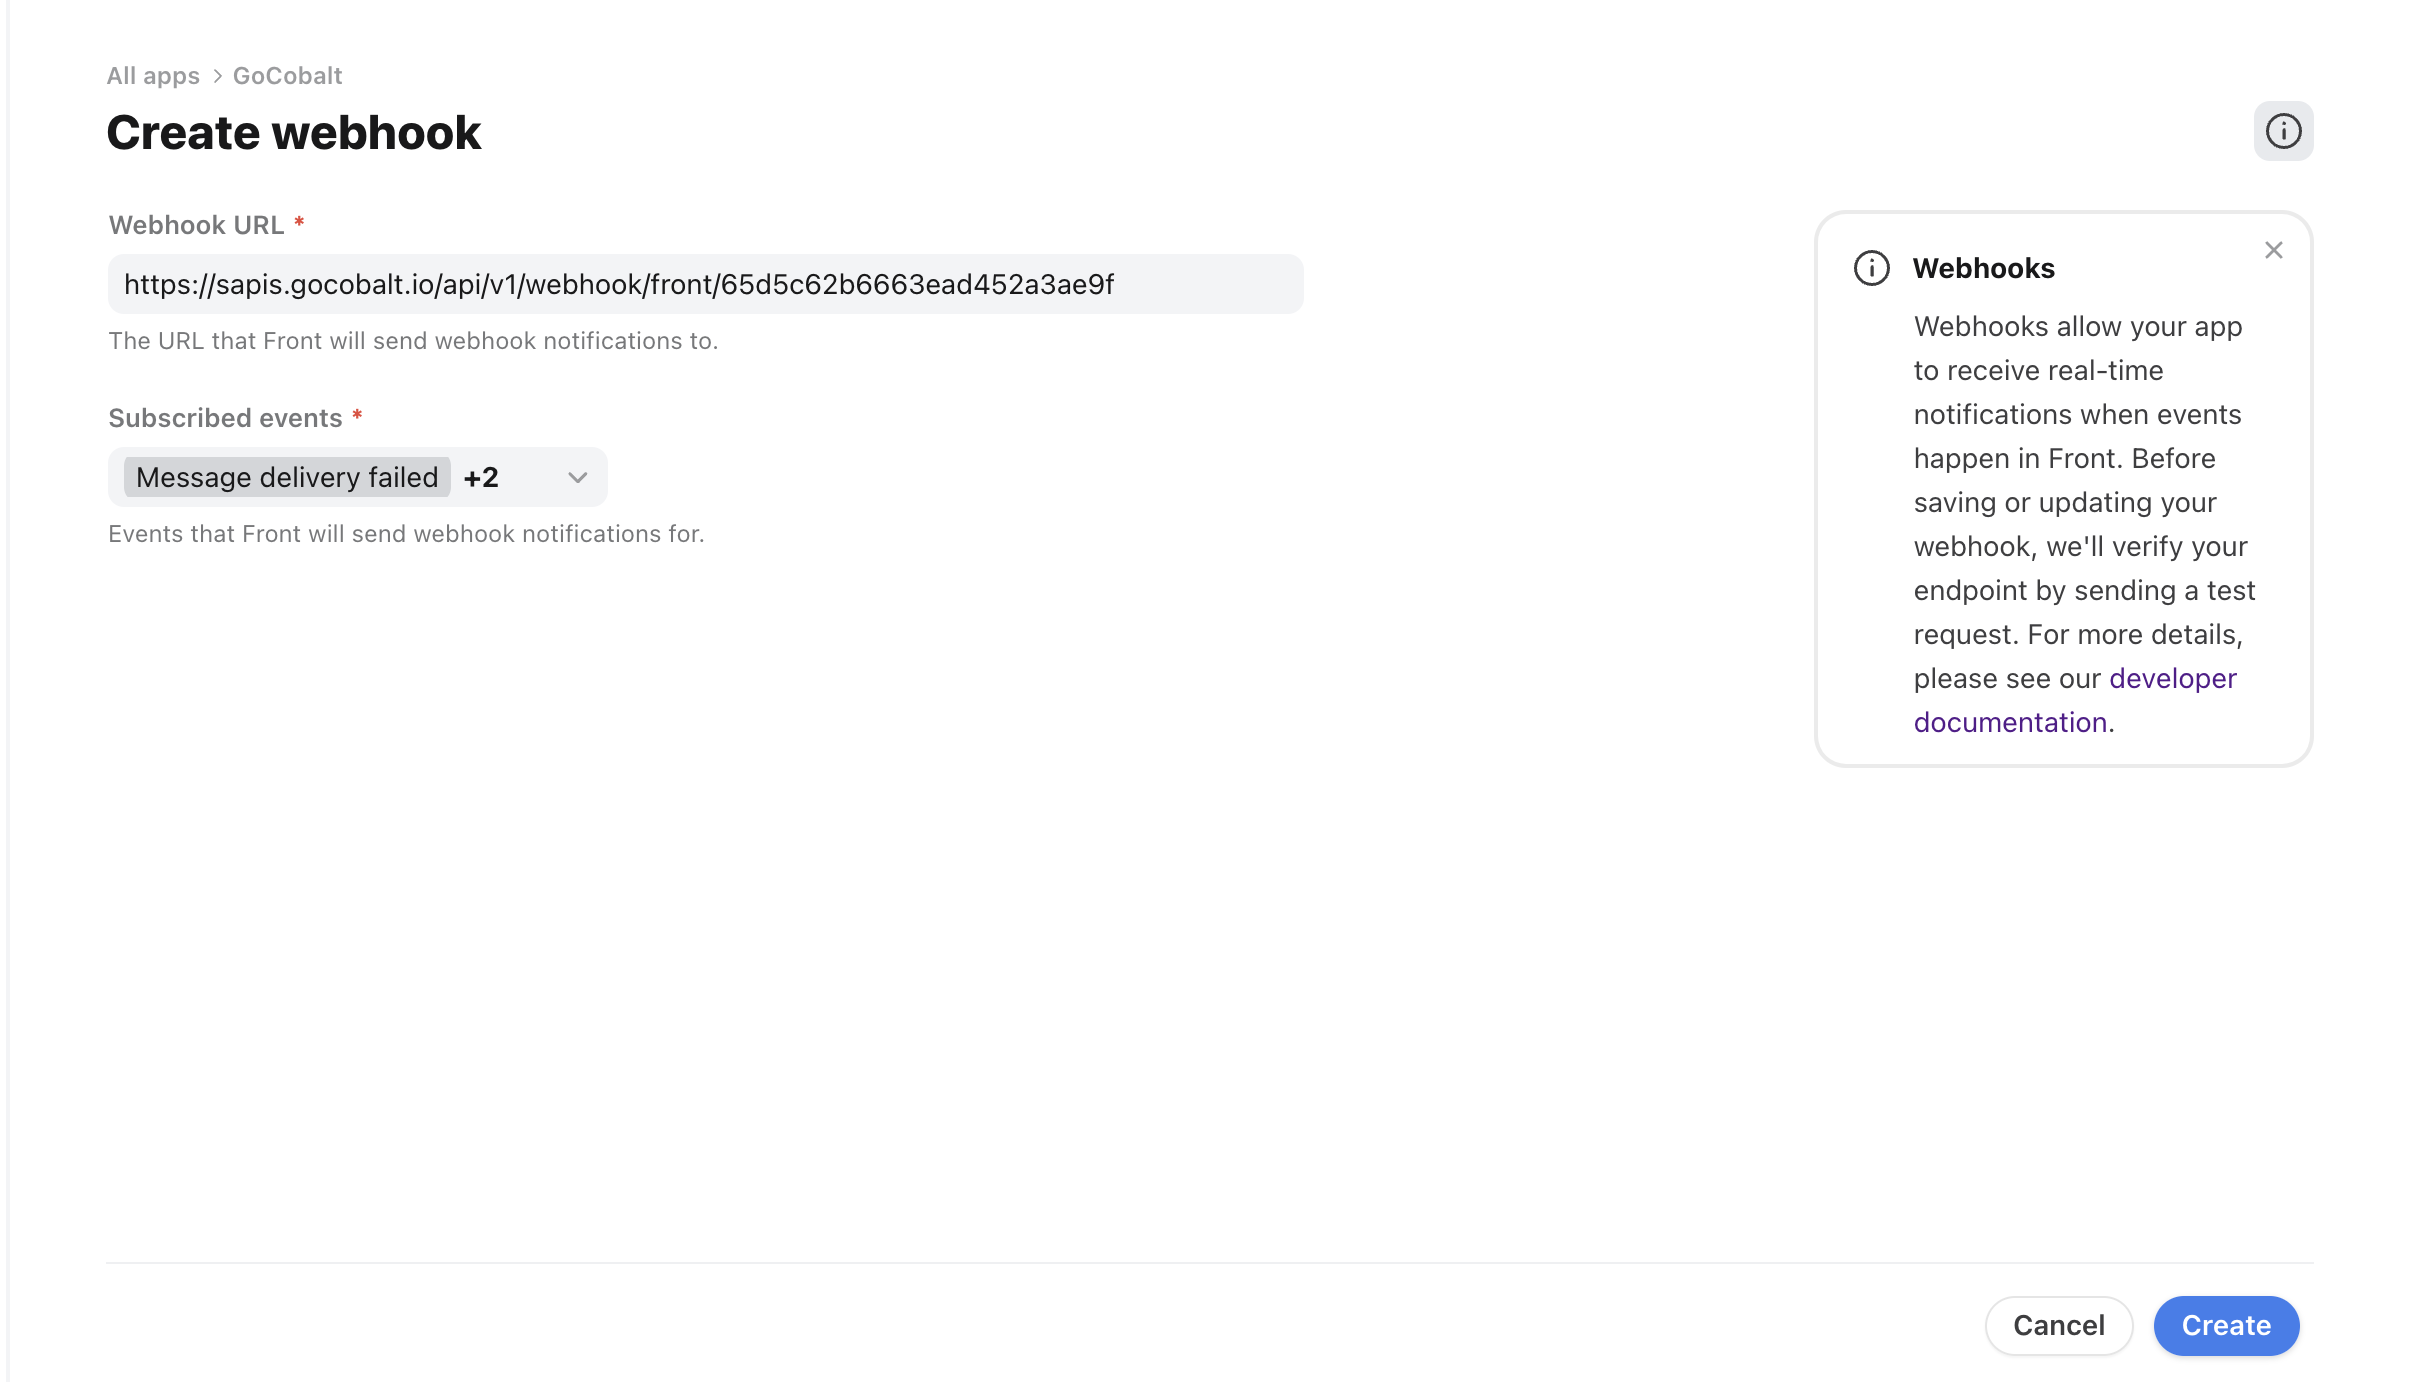Click the chevron next to Message delivery failed

576,477
